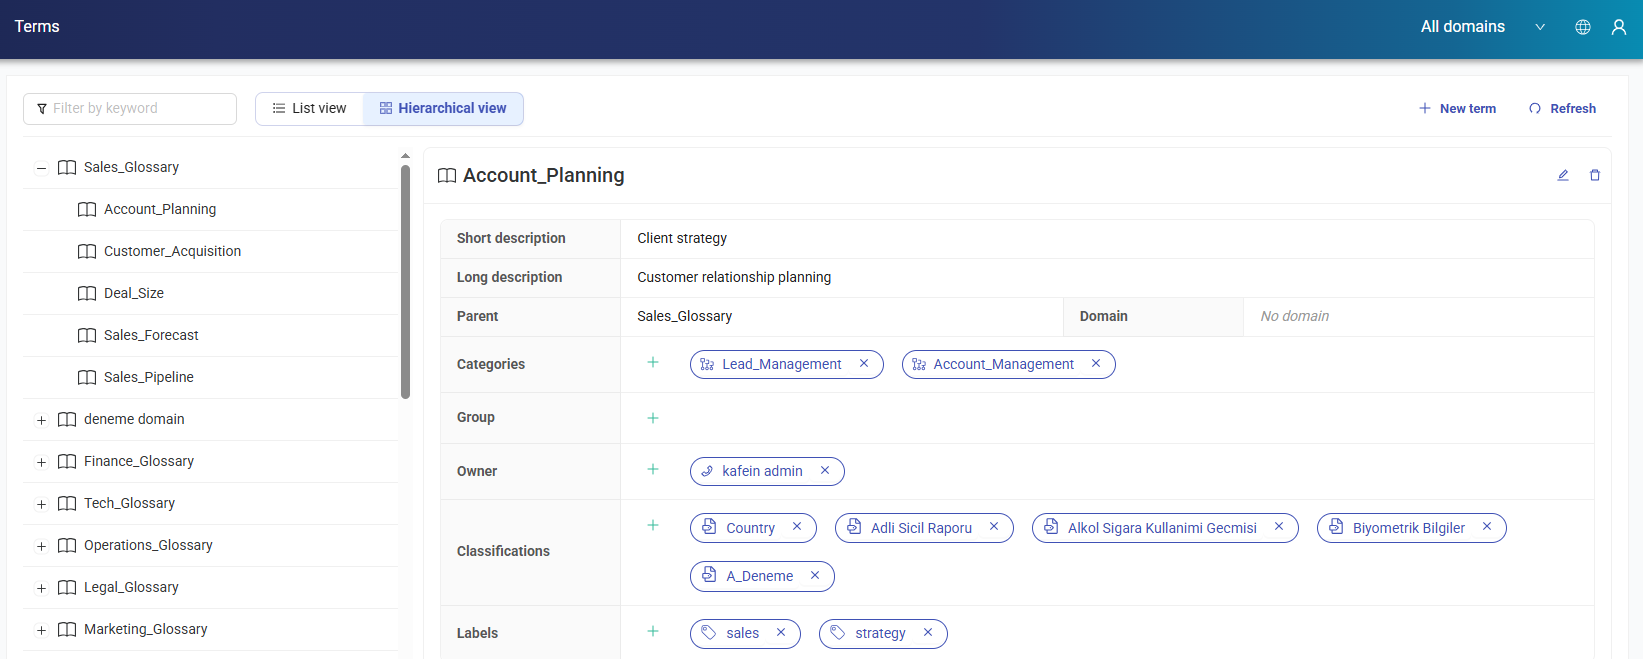
Task: Click the edit pencil icon for Account_Planning
Action: click(1563, 175)
